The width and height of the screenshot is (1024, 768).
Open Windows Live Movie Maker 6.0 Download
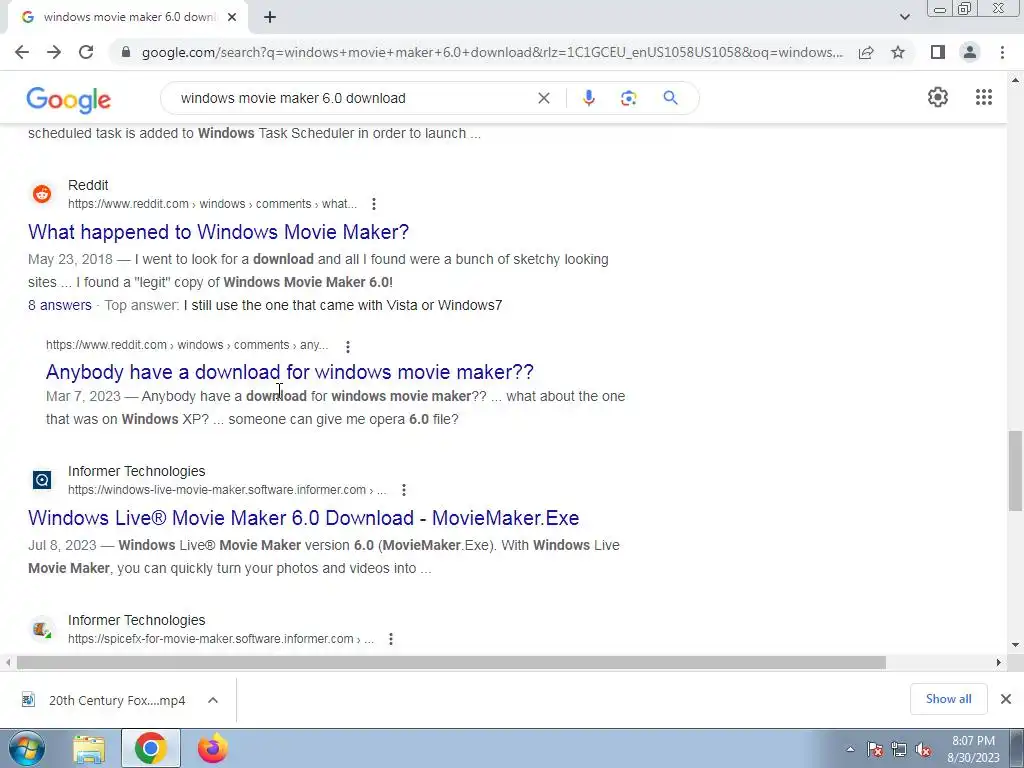(x=304, y=518)
